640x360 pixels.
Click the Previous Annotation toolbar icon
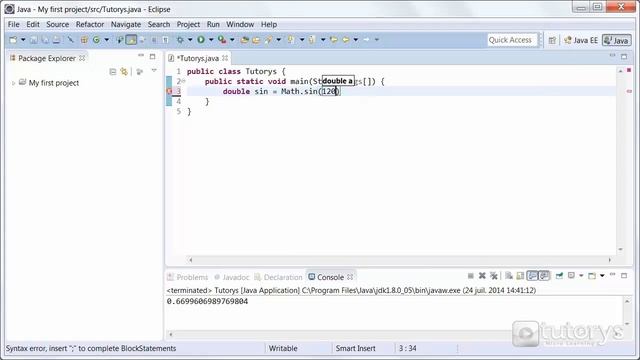point(312,40)
